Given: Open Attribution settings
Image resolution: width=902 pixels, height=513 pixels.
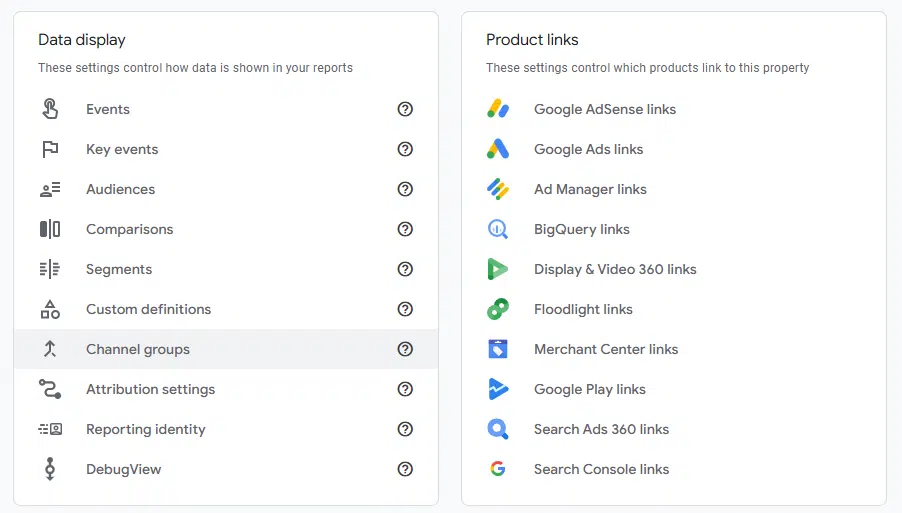Looking at the screenshot, I should pyautogui.click(x=150, y=389).
